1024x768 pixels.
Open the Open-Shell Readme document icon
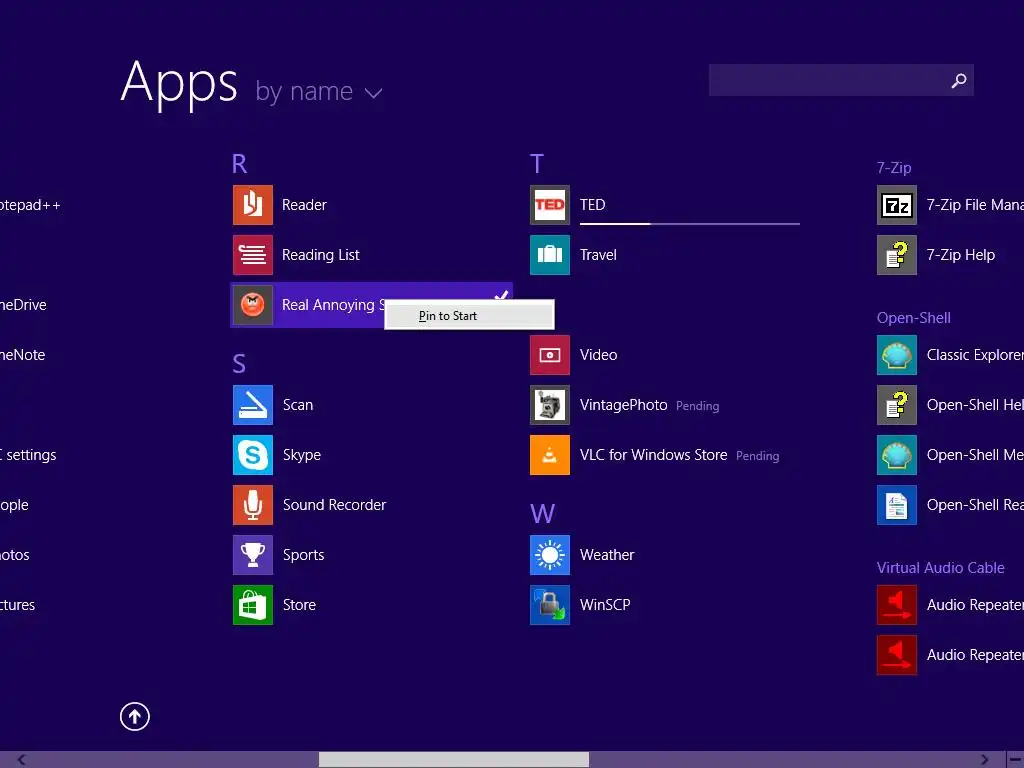[897, 505]
